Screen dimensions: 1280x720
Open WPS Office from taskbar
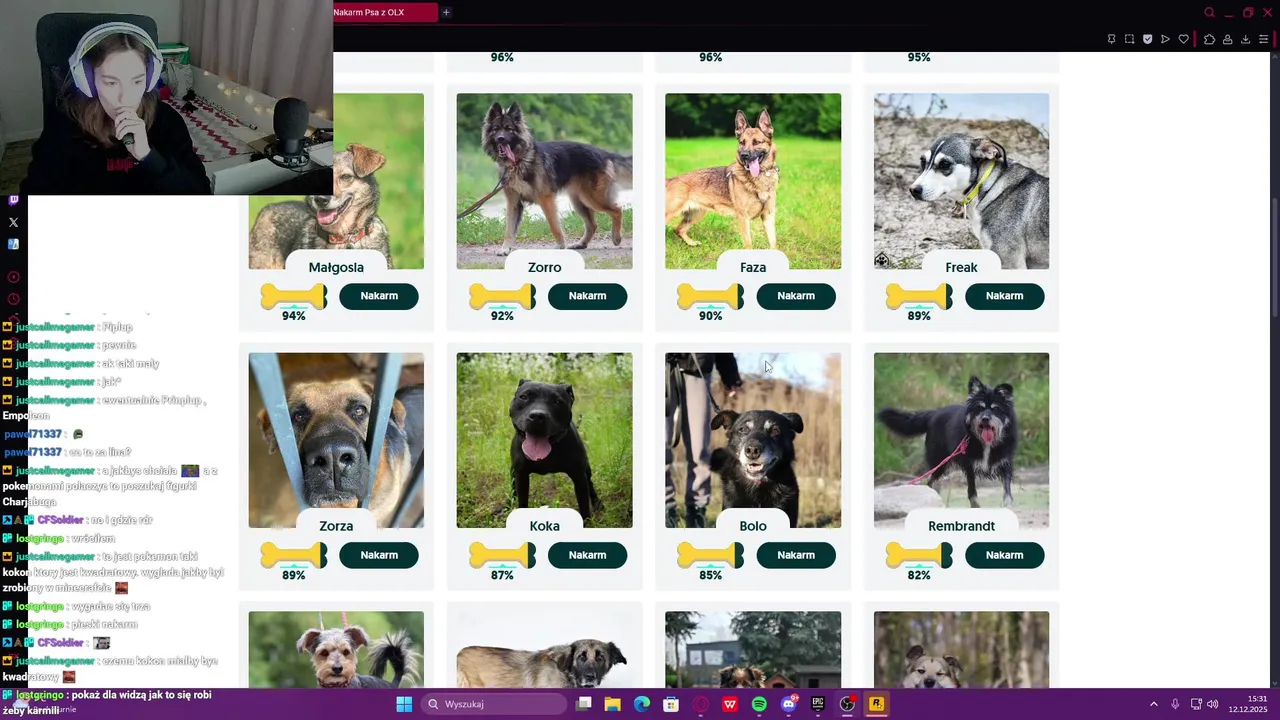[x=730, y=704]
